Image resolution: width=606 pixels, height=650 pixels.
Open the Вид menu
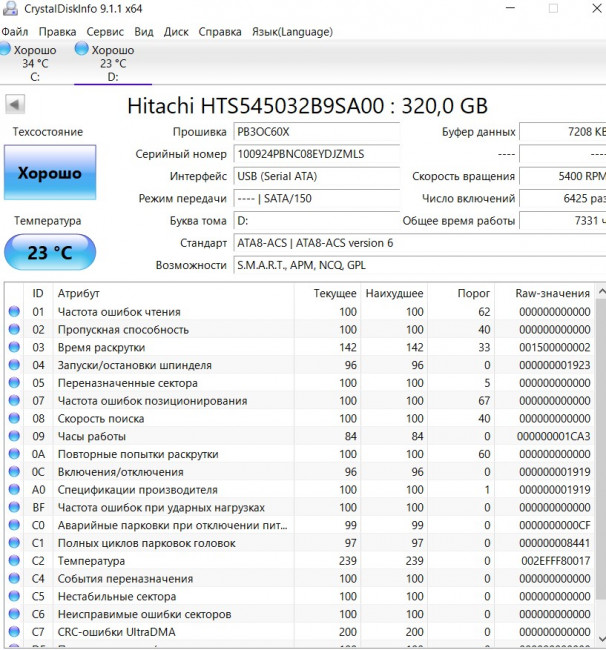click(x=144, y=32)
